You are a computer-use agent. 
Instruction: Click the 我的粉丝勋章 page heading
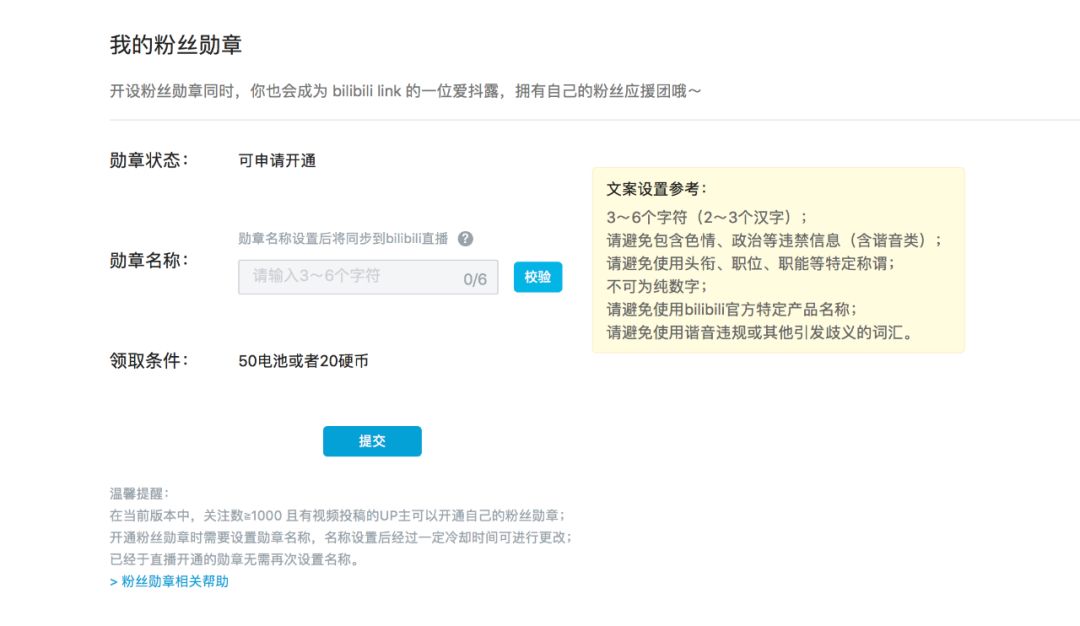(176, 45)
